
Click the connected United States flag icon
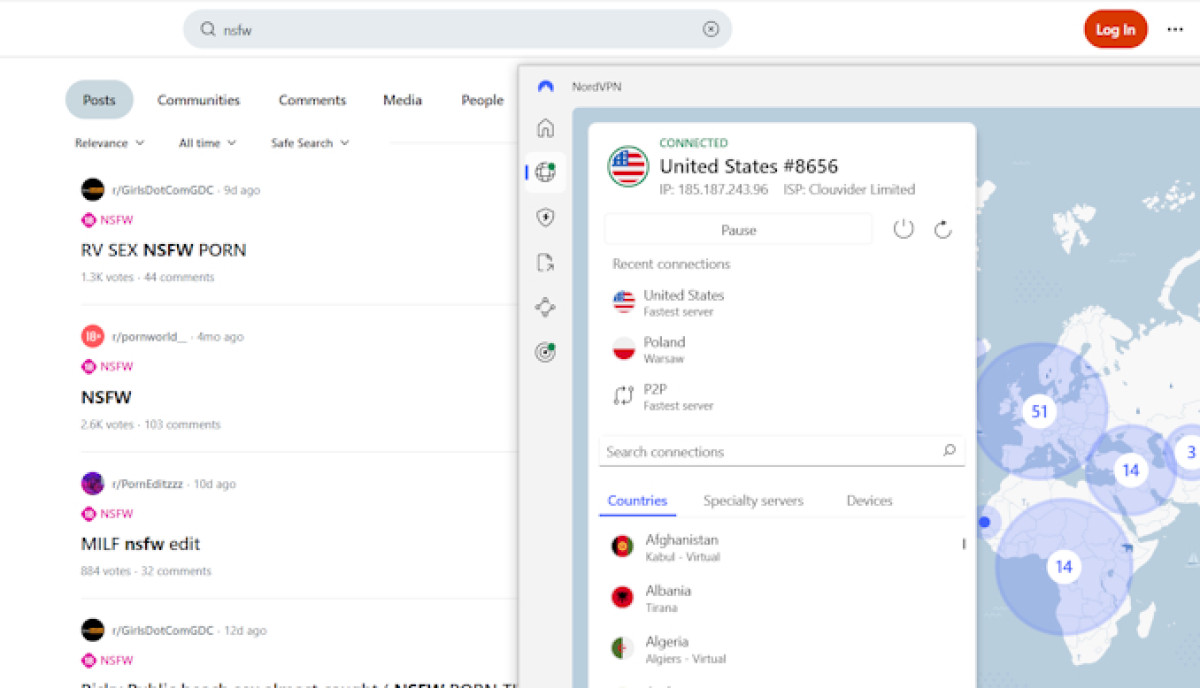[x=628, y=166]
